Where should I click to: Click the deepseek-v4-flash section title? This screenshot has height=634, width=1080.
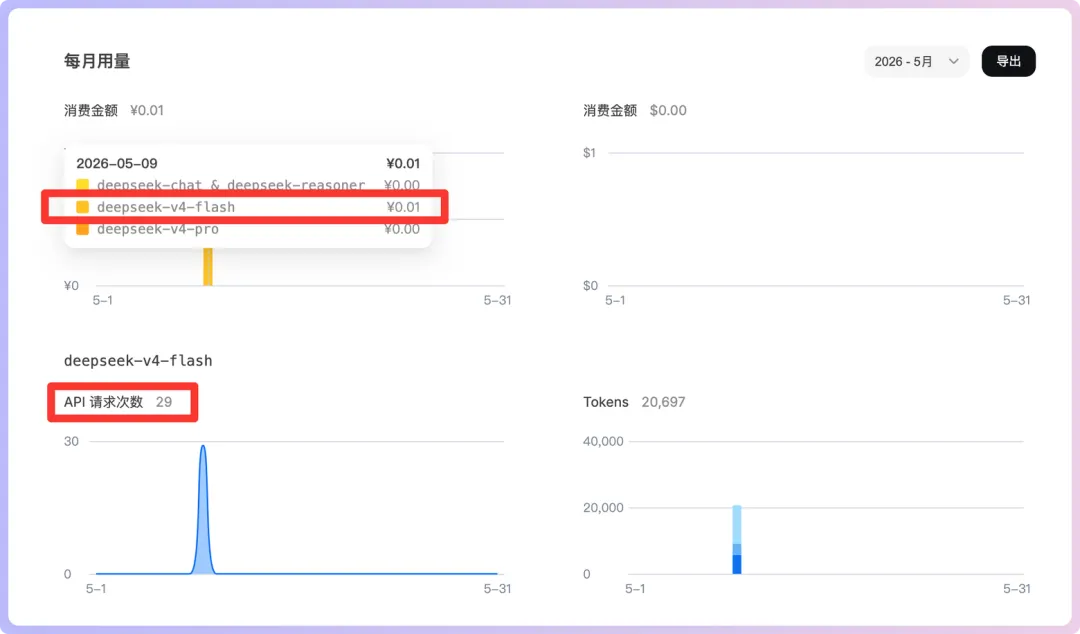tap(138, 360)
